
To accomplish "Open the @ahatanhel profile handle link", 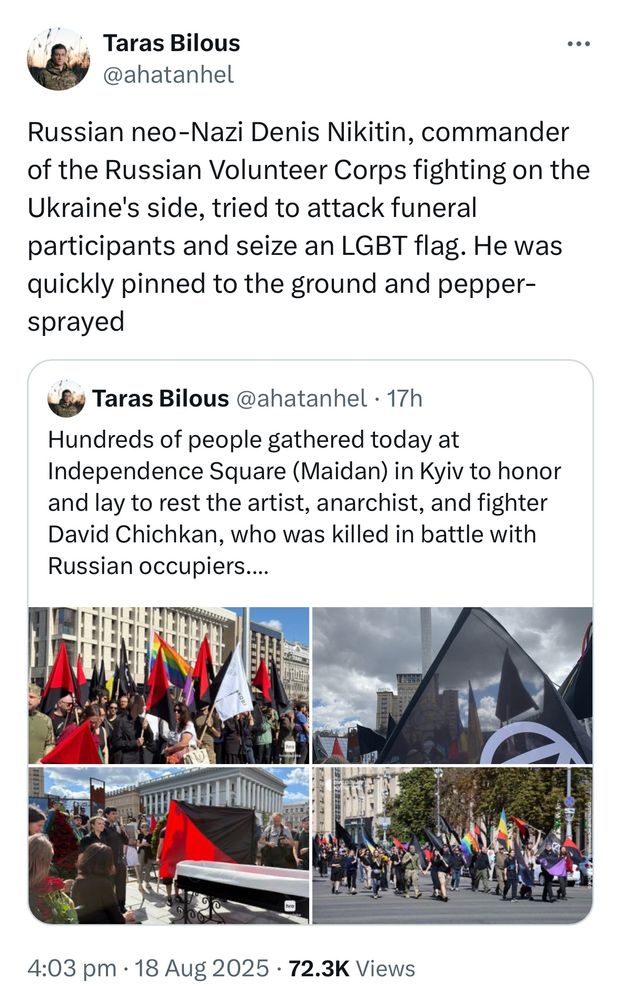I will [x=165, y=72].
